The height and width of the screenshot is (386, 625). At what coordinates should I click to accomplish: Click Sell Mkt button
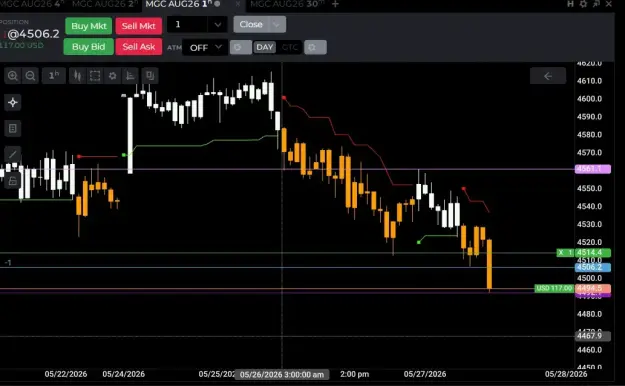[x=139, y=26]
